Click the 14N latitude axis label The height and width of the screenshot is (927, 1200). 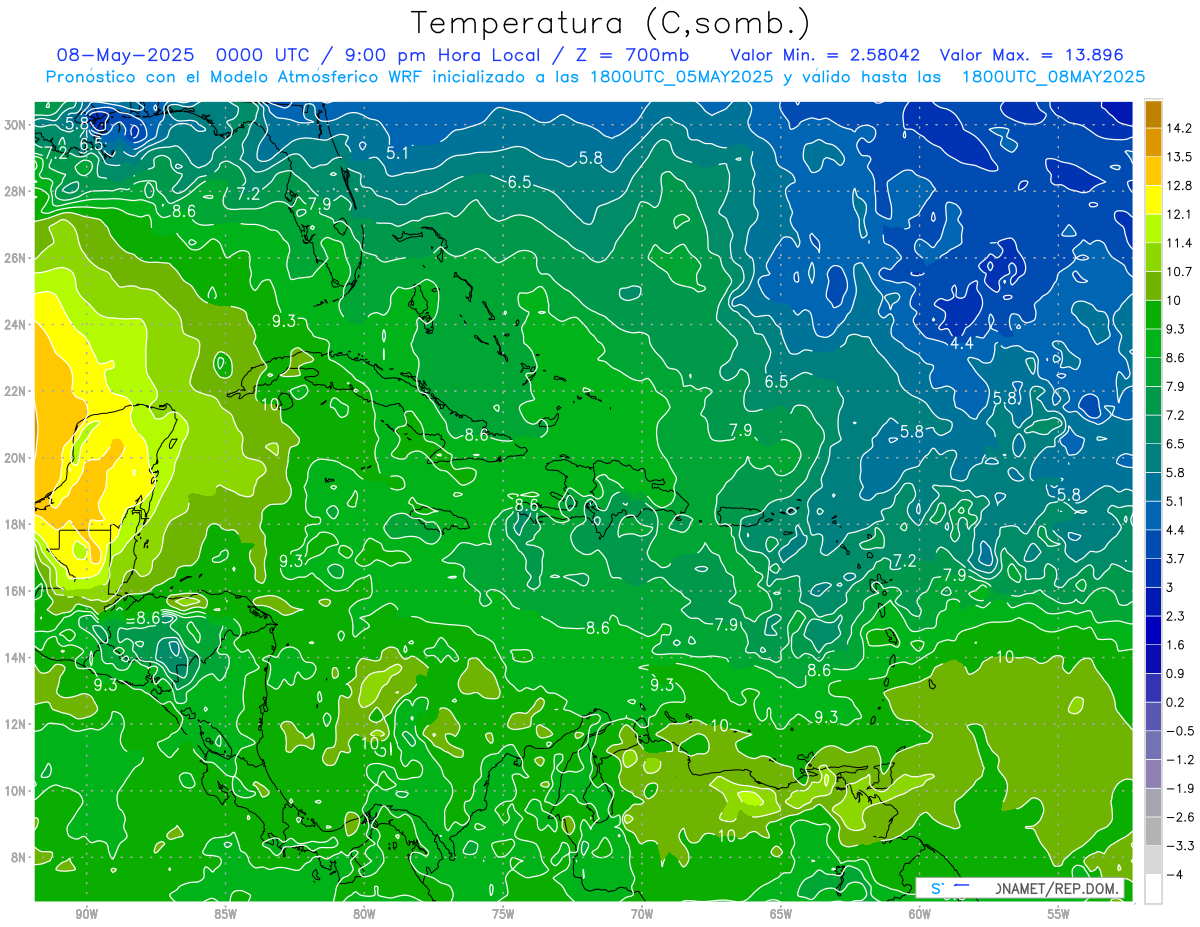click(14, 658)
